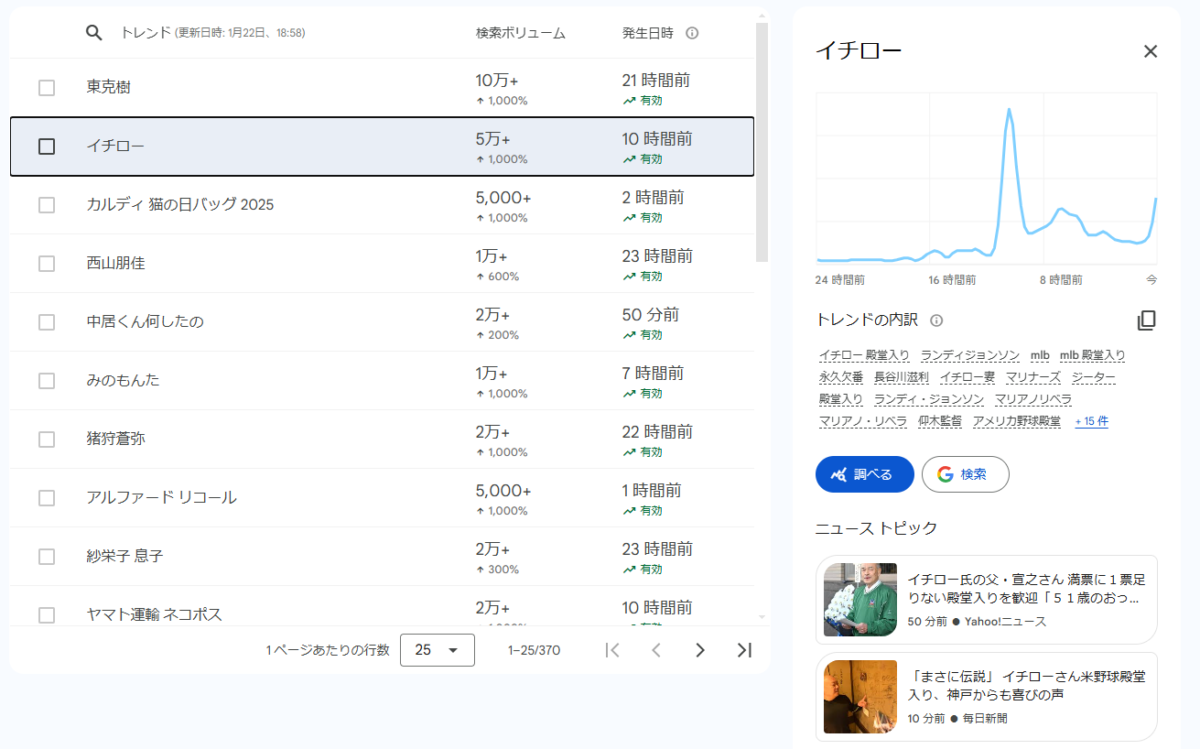Image resolution: width=1200 pixels, height=749 pixels.
Task: Open the 毎日新聞 article 「まさに伝説」
Action: click(986, 697)
